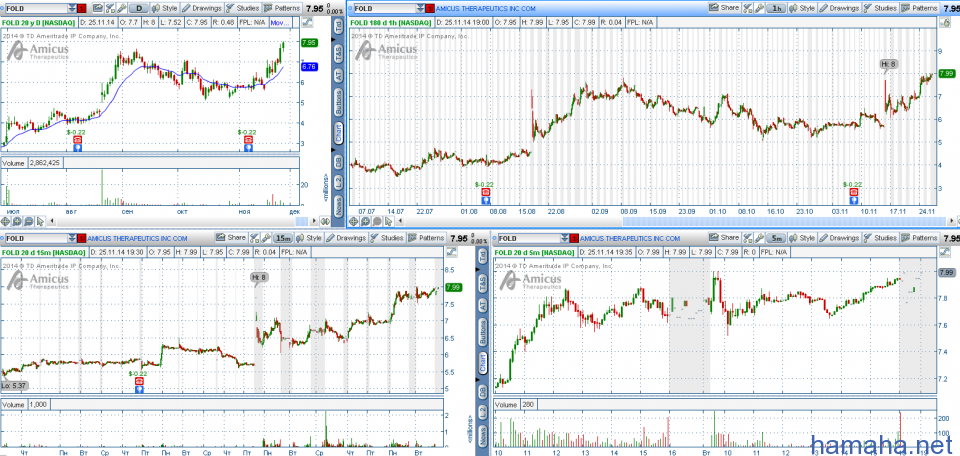
Task: Open Buttons tab on upper side panel
Action: pos(338,103)
